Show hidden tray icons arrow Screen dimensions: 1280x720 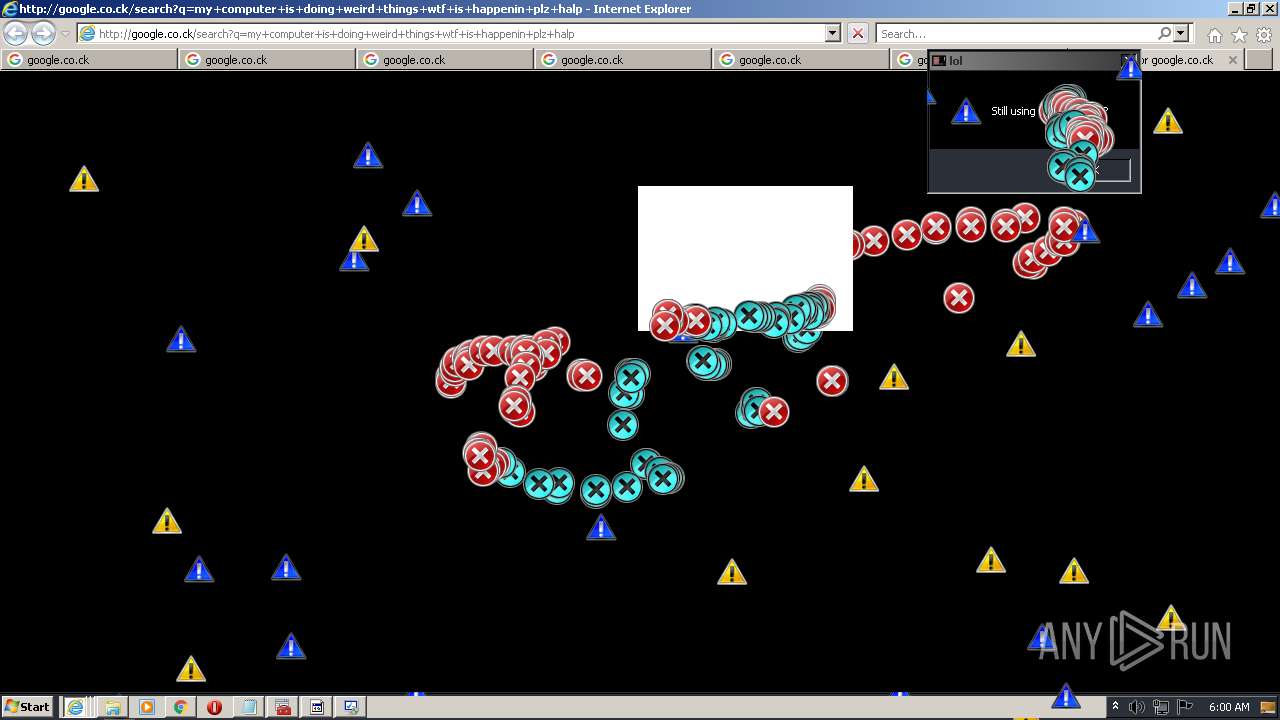[x=1115, y=707]
